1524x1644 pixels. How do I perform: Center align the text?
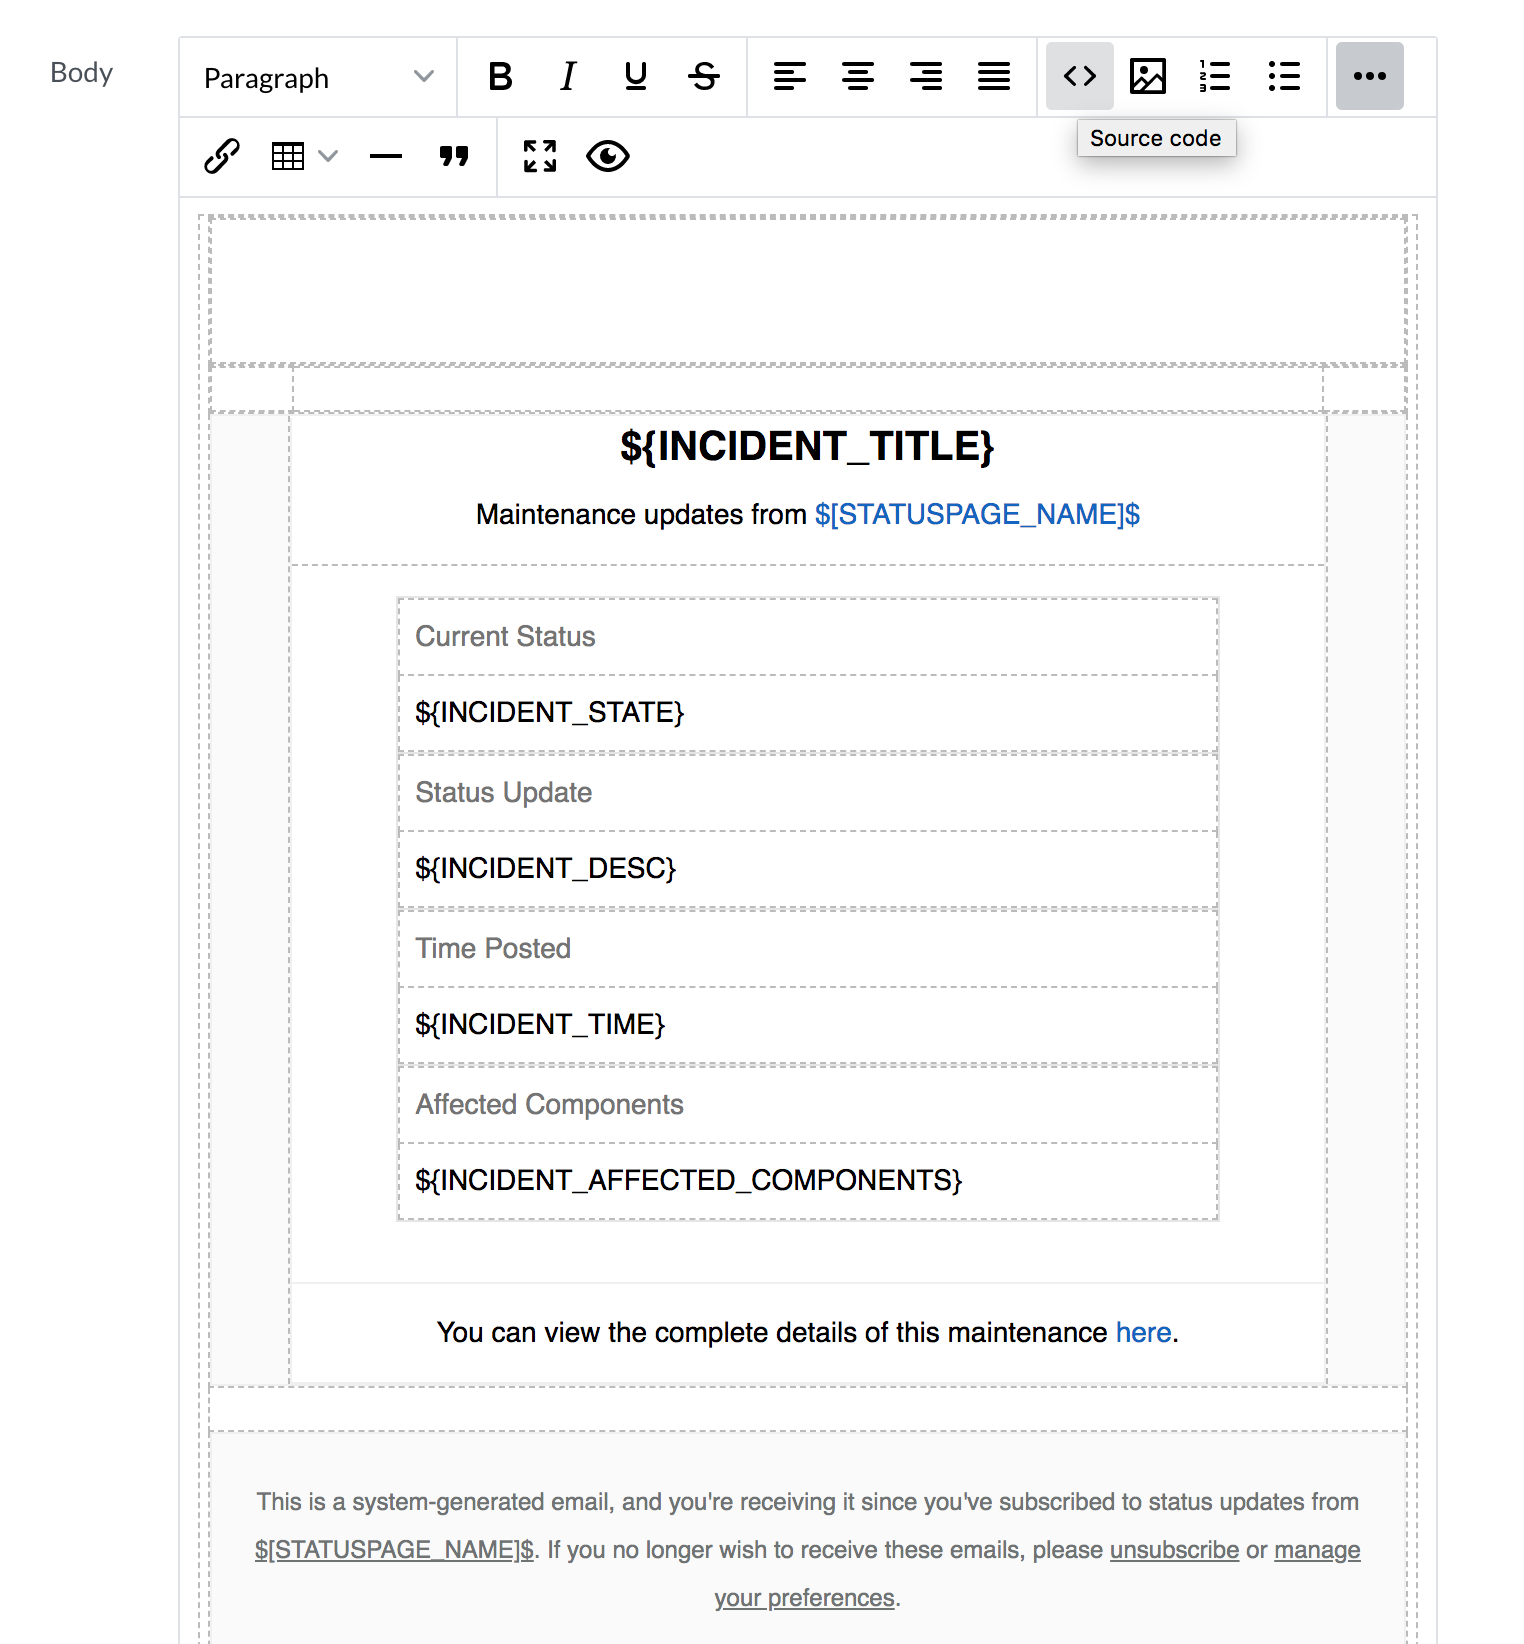(857, 76)
